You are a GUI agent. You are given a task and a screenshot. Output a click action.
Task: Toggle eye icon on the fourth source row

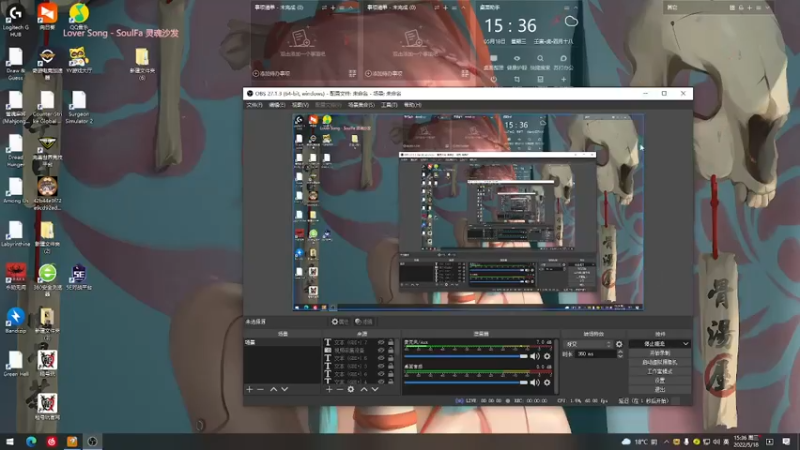point(381,366)
